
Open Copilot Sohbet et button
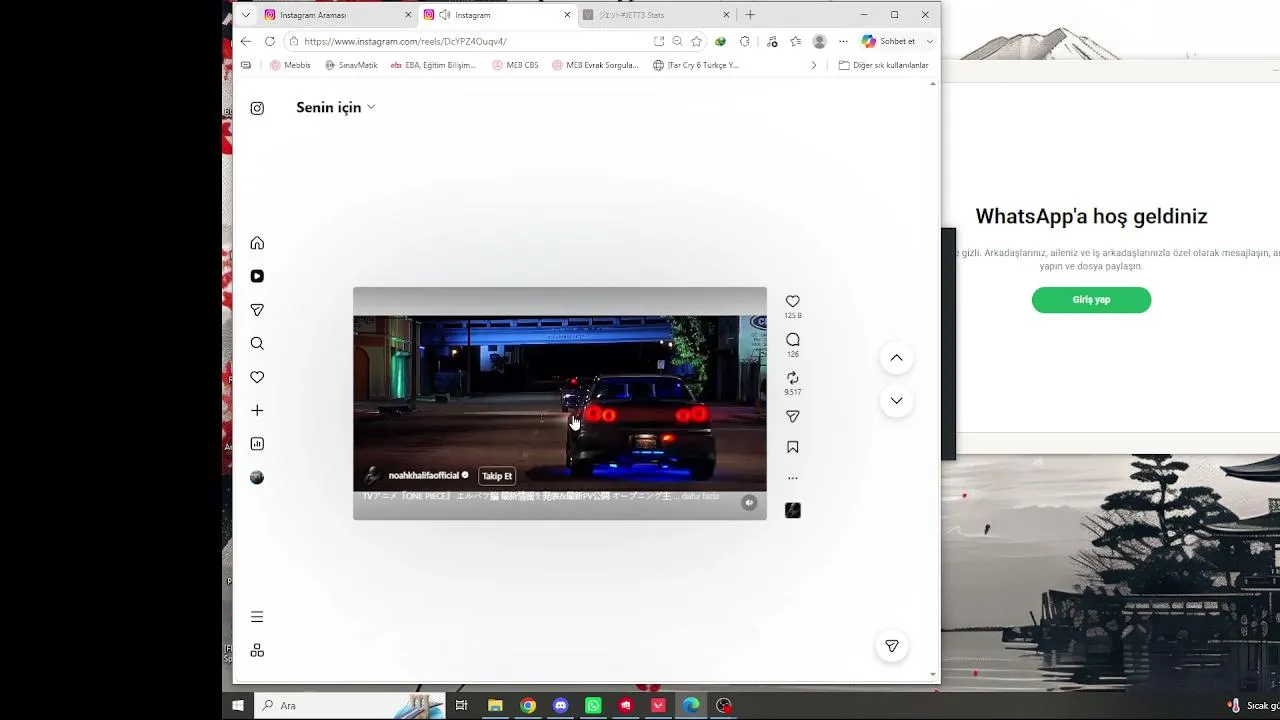(890, 41)
